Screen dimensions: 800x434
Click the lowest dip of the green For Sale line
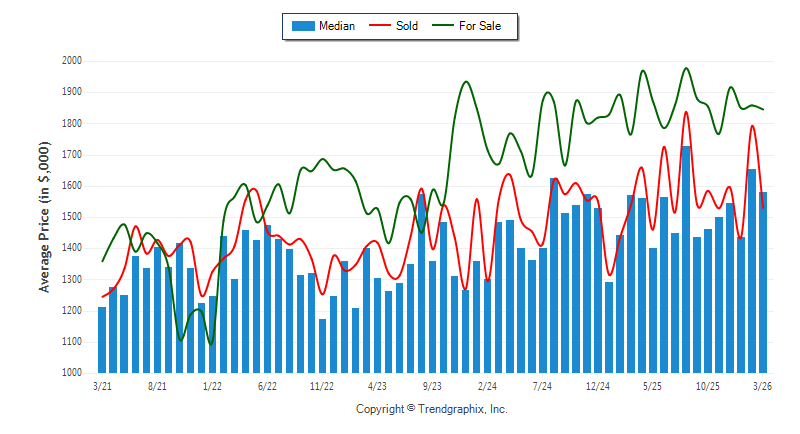(x=211, y=344)
